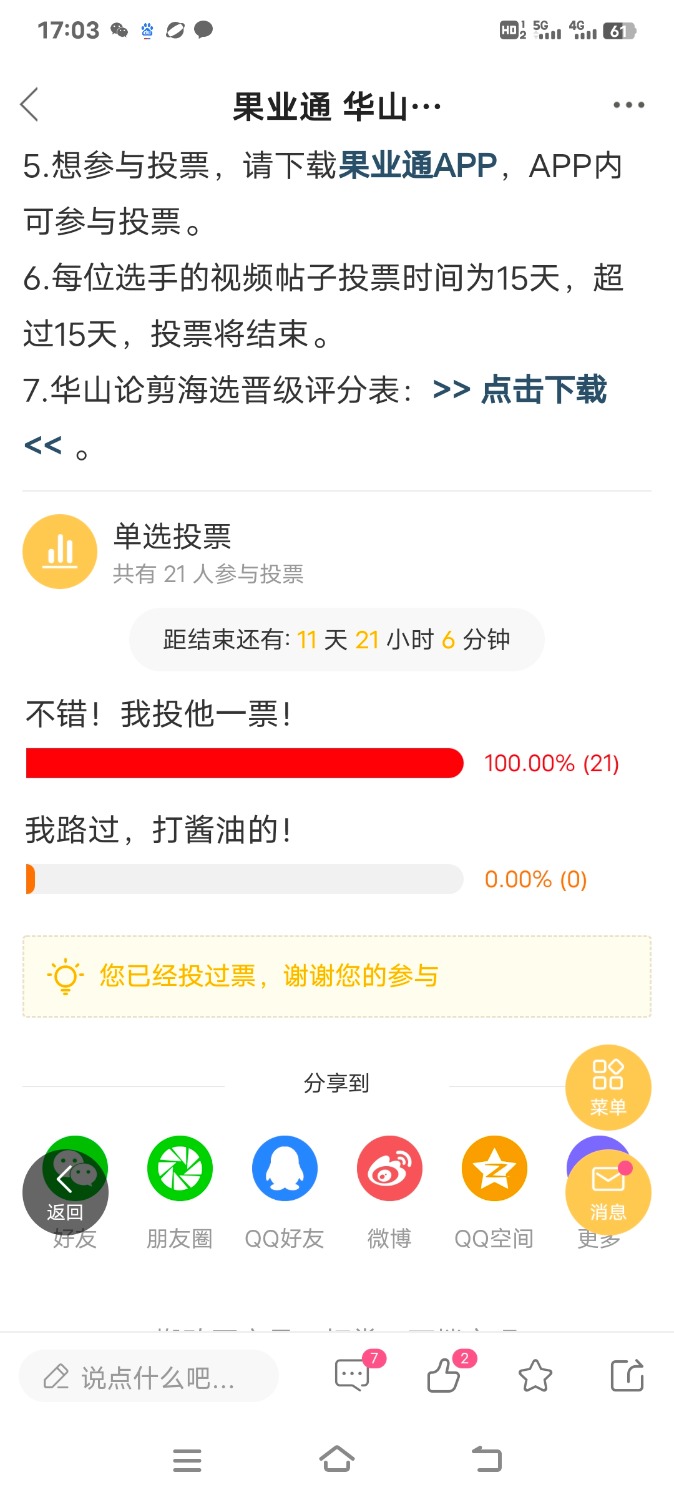Click the 果业通APP link
The image size is (674, 1500).
pos(418,165)
